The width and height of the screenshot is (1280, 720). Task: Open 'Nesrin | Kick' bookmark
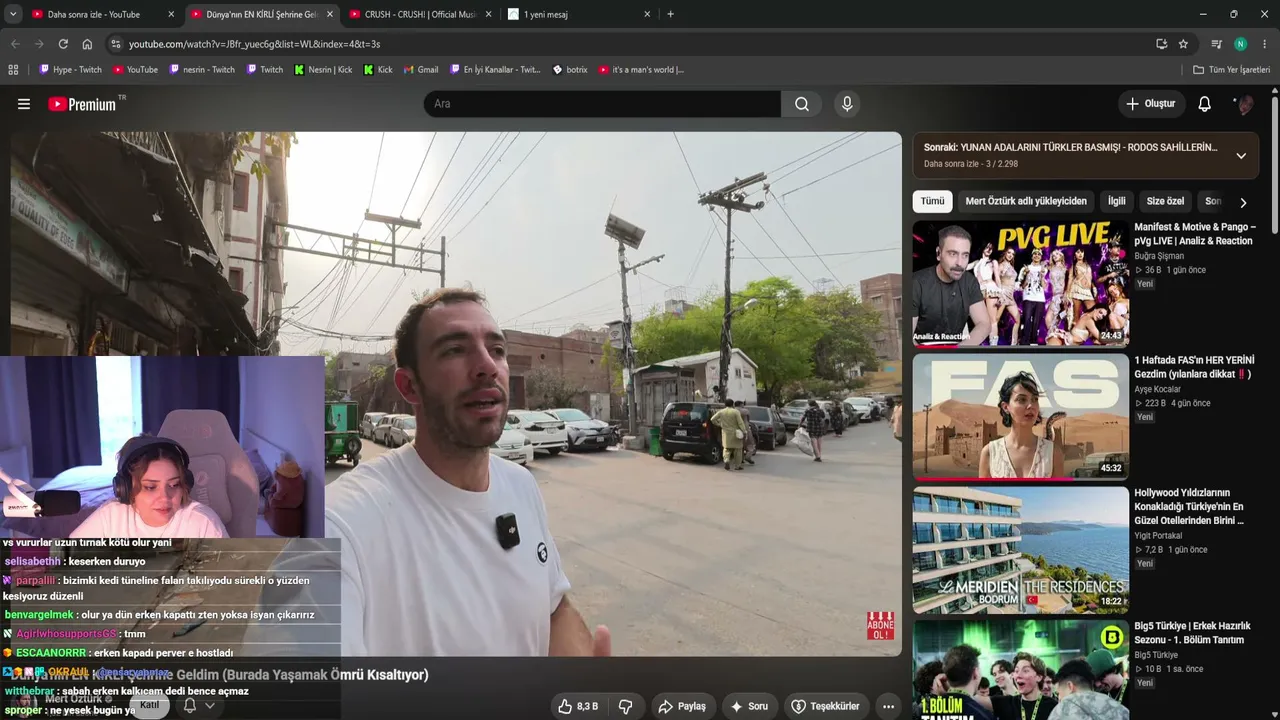click(323, 70)
